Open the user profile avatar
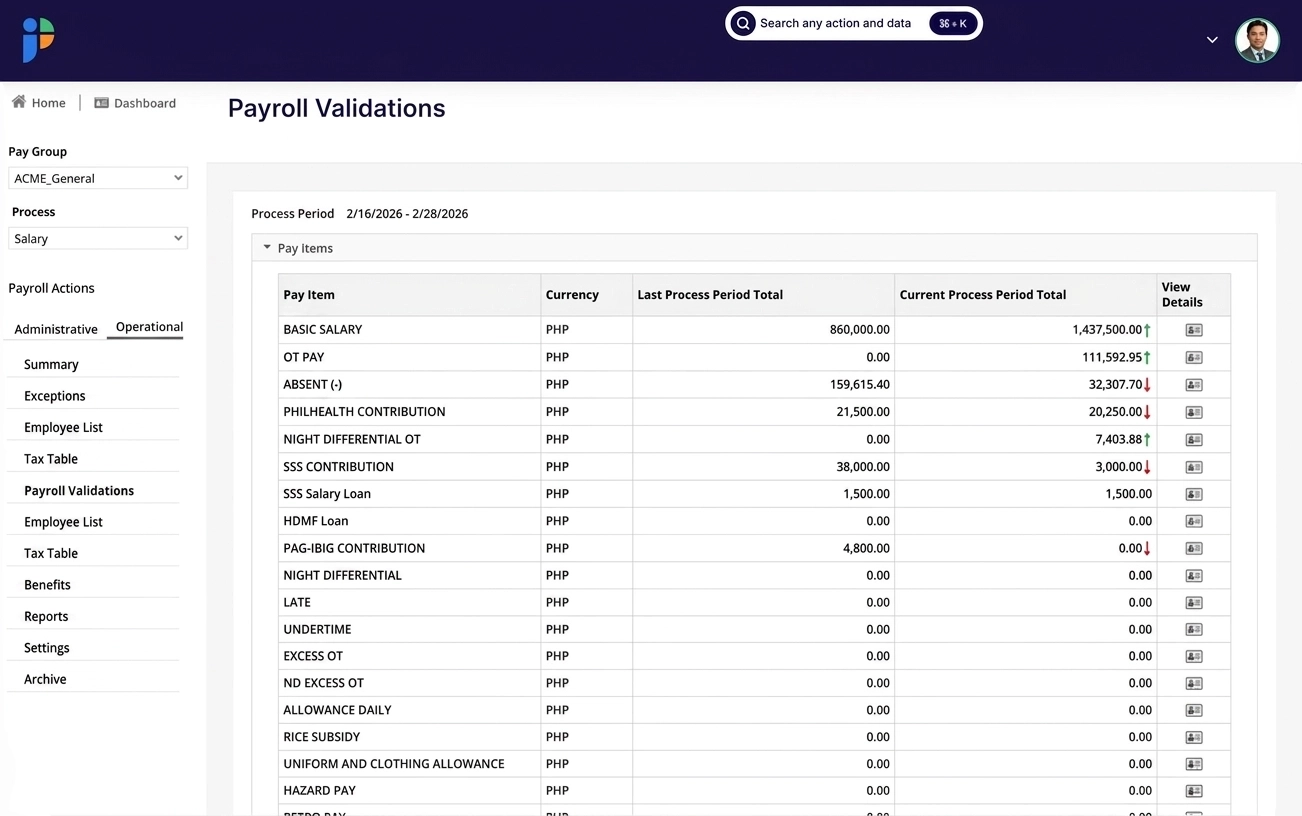 (1257, 41)
